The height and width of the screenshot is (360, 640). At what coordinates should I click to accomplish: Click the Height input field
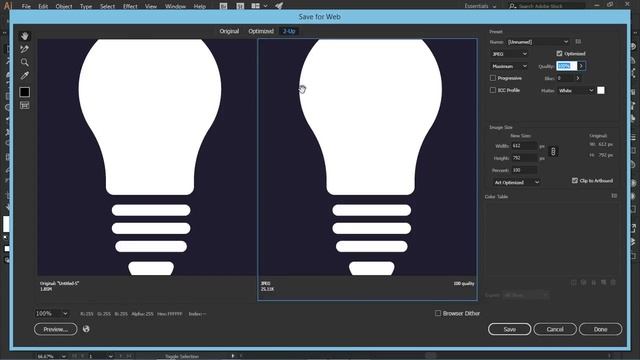524,158
